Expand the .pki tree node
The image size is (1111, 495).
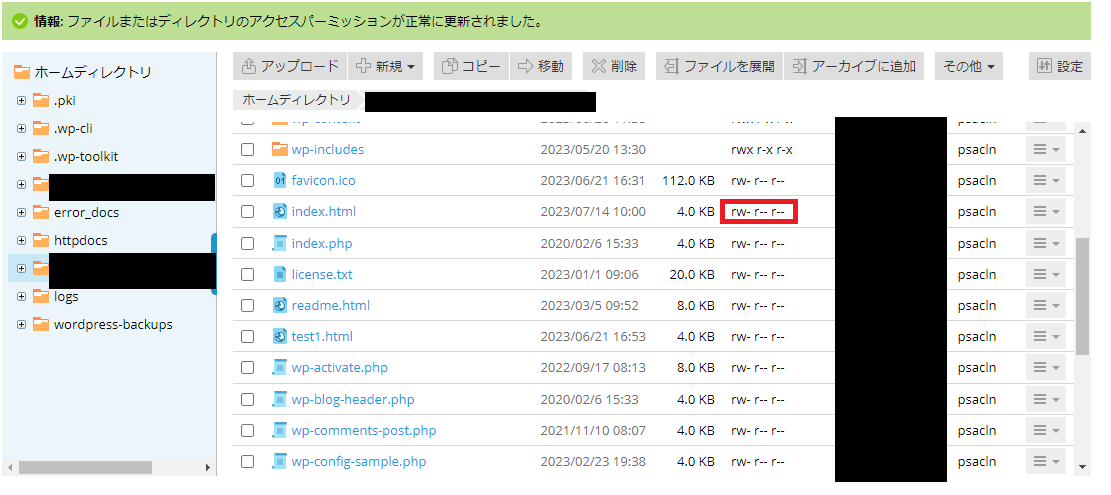coord(21,101)
